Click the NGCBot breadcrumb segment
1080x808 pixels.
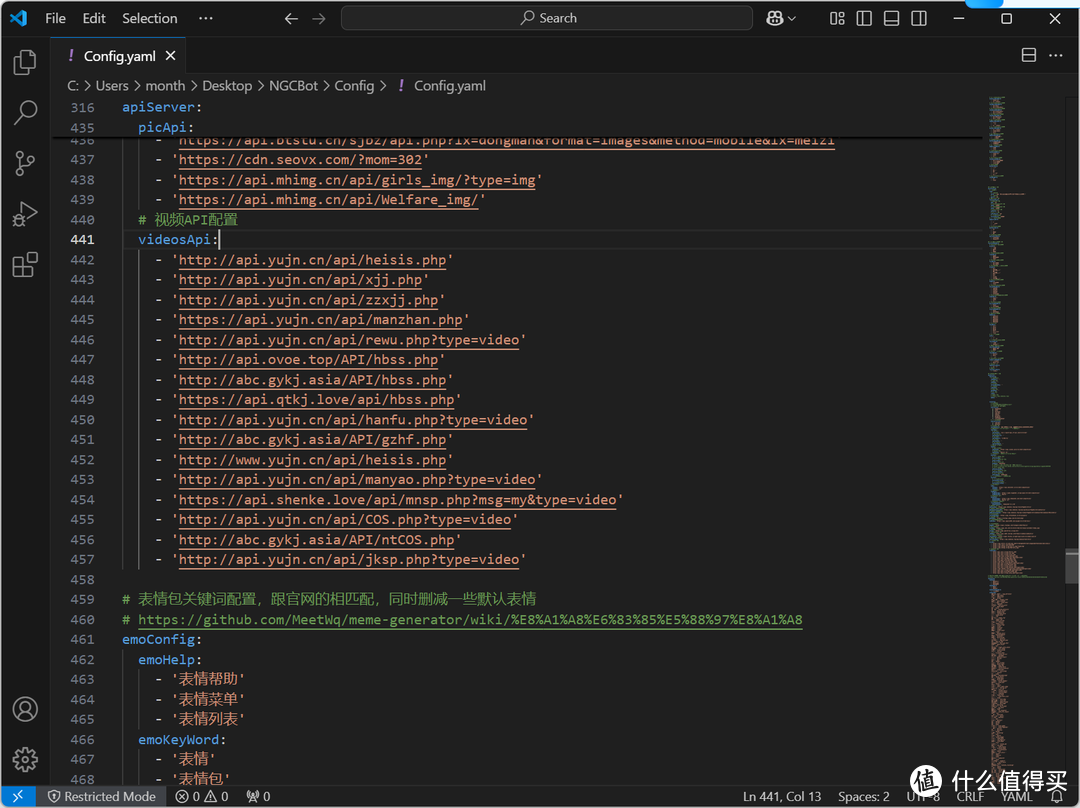coord(293,85)
